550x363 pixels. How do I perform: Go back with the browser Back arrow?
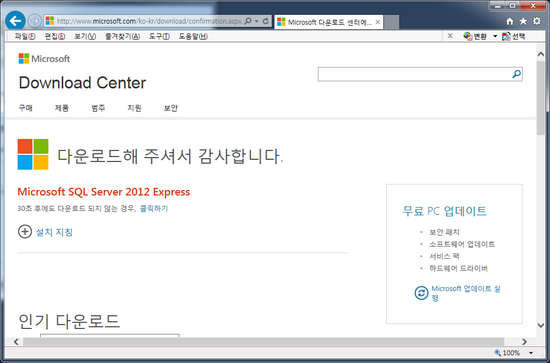point(15,21)
